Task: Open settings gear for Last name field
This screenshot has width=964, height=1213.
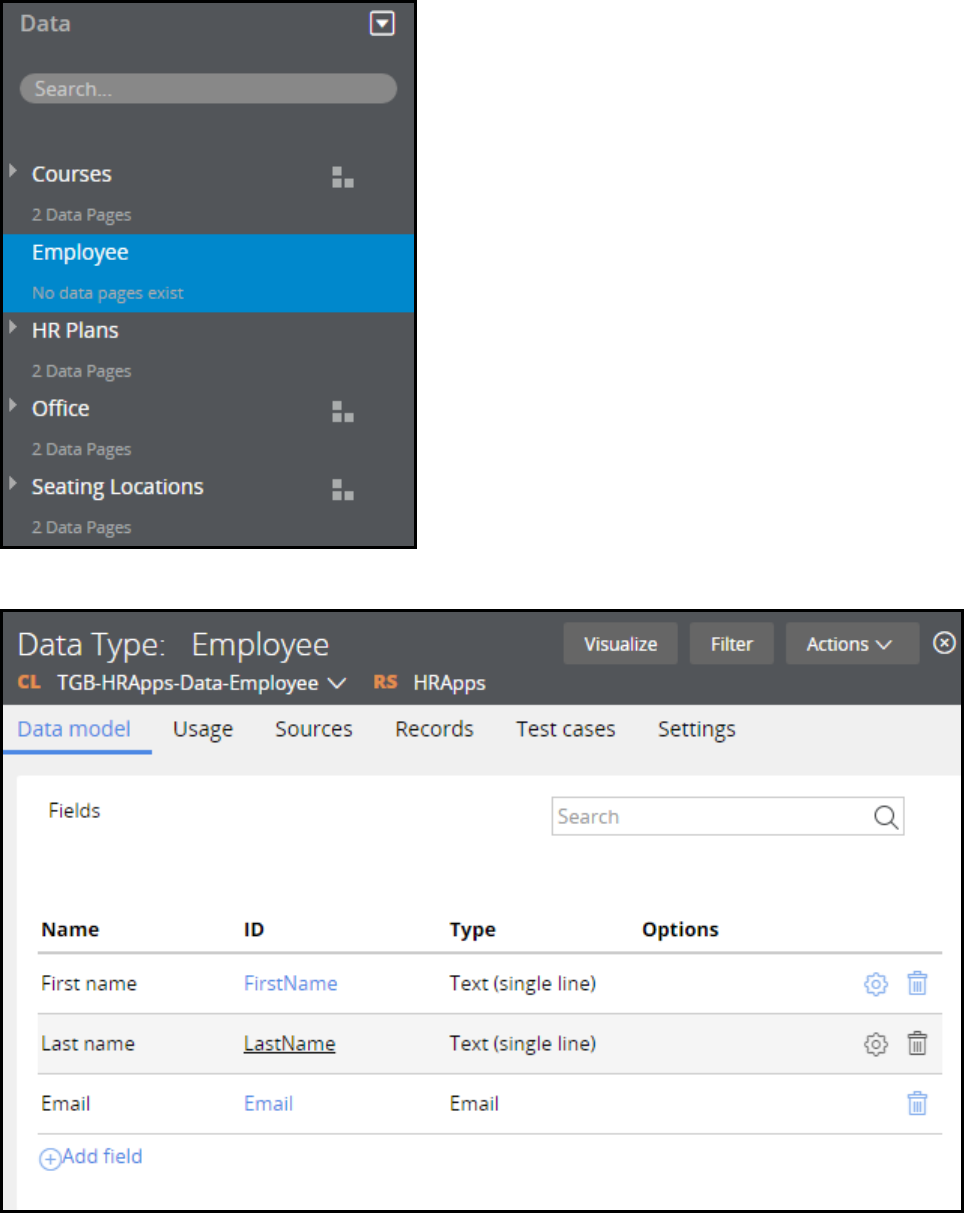Action: (x=875, y=1044)
